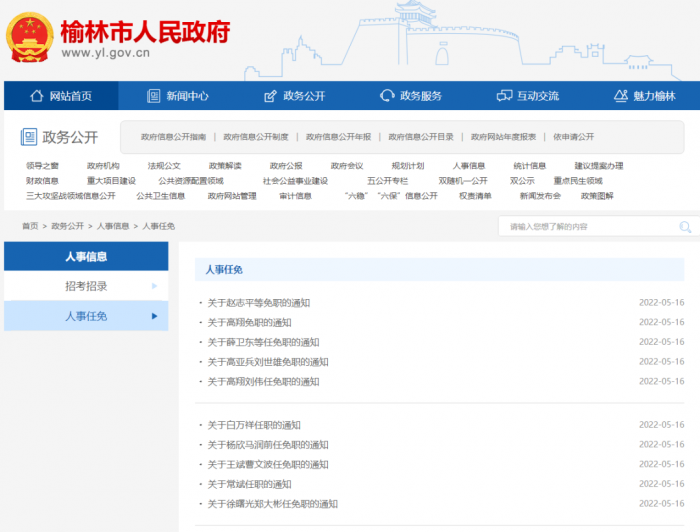
Task: Click the 政务公开 edit-pencil icon
Action: click(270, 96)
